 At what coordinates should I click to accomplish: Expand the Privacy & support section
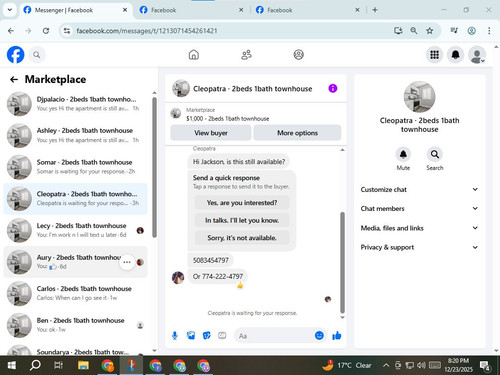click(419, 247)
